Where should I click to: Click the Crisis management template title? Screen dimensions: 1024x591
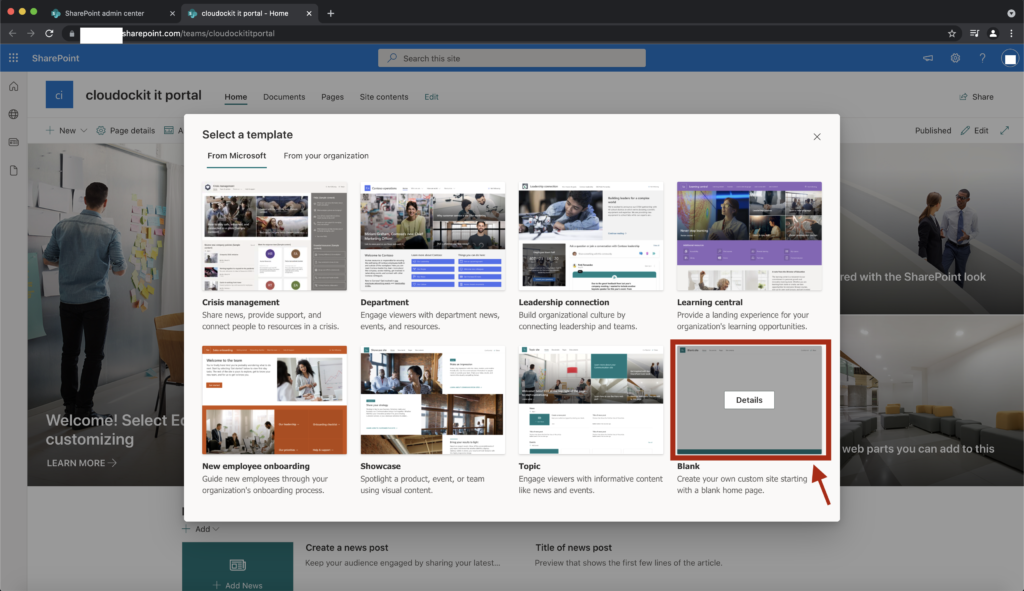click(240, 302)
